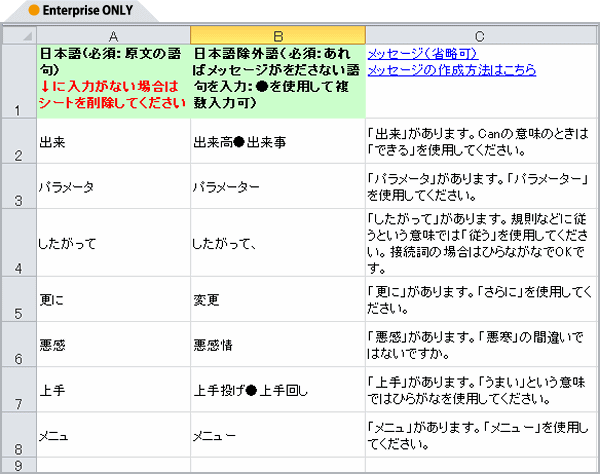This screenshot has height=474, width=600.
Task: Select row 9 header
Action: pos(20,464)
